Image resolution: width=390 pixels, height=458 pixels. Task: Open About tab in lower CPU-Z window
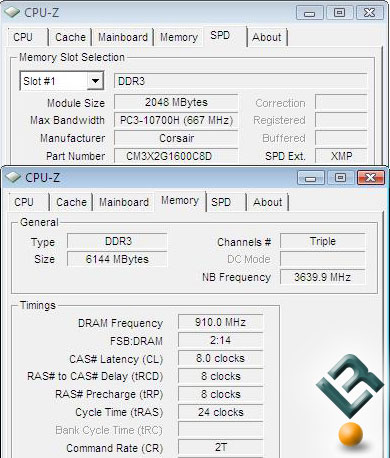point(268,202)
